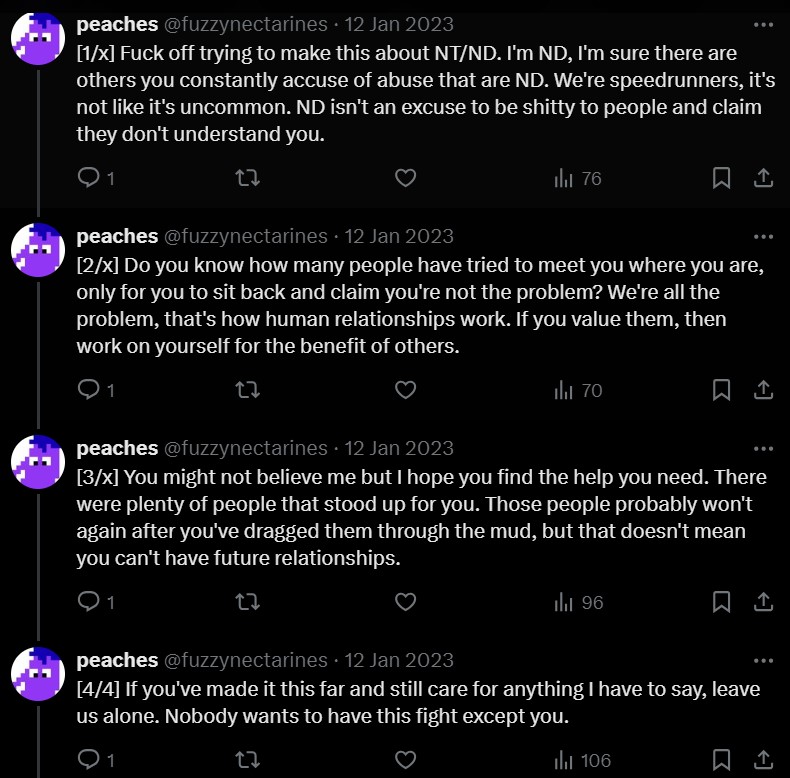Open more options on [2/x] tweet

click(x=763, y=237)
